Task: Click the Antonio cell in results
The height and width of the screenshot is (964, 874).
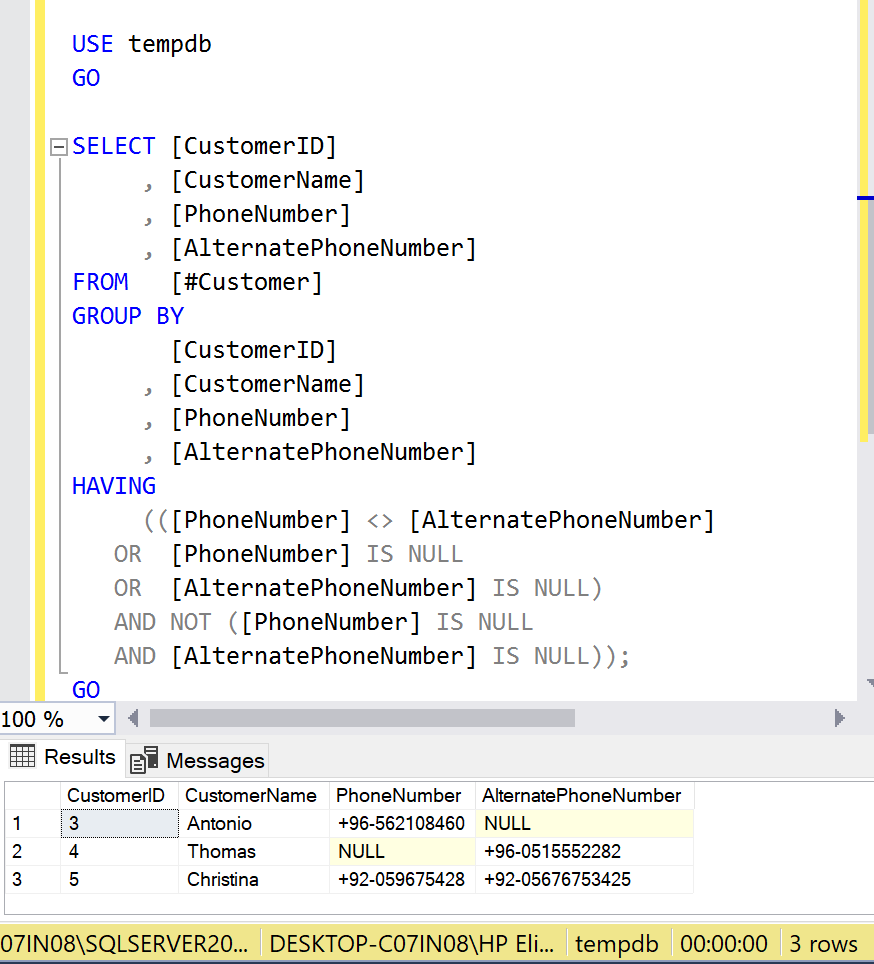Action: point(219,824)
